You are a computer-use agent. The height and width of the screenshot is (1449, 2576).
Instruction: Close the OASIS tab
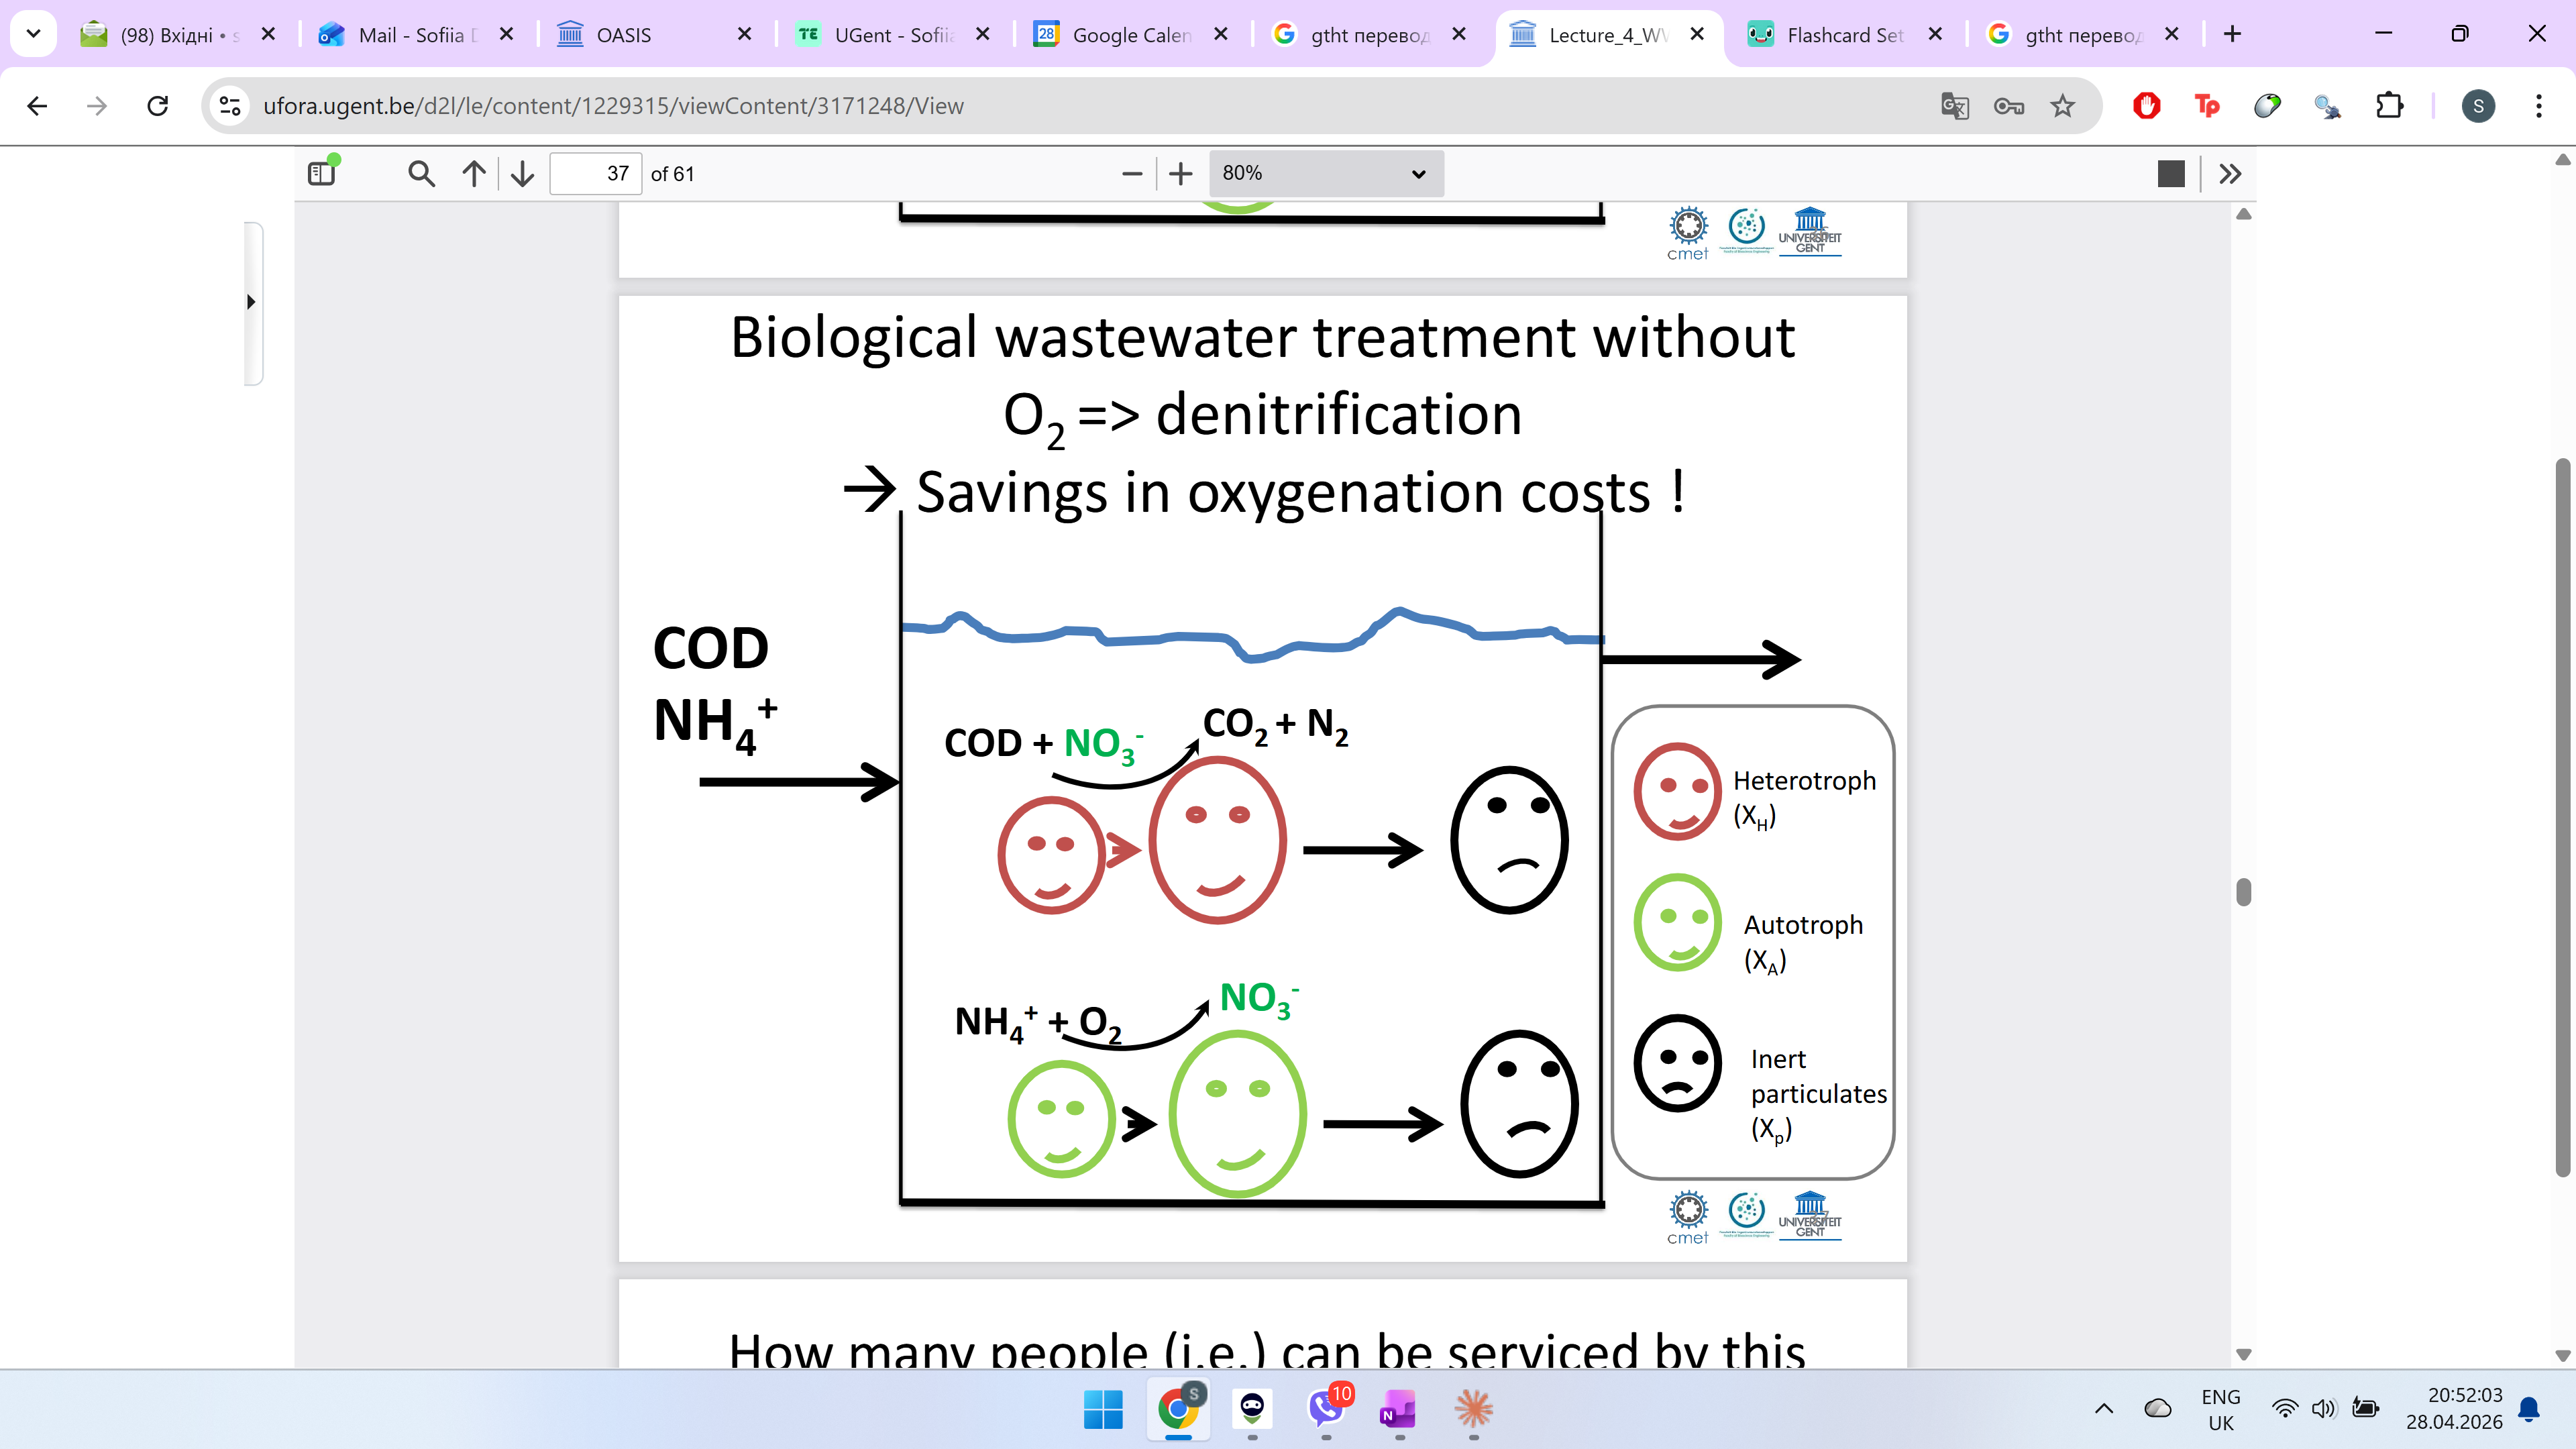click(x=744, y=34)
